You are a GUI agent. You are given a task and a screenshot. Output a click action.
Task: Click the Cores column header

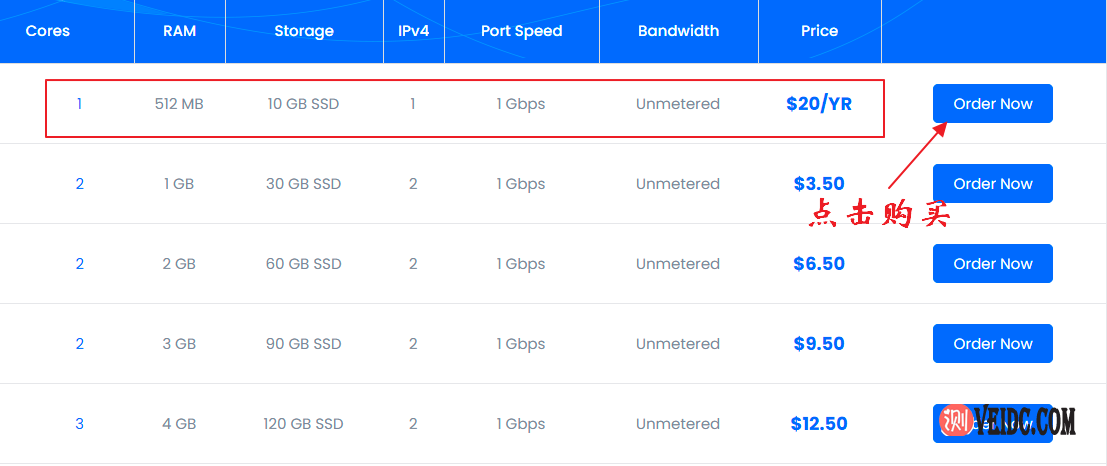(48, 31)
